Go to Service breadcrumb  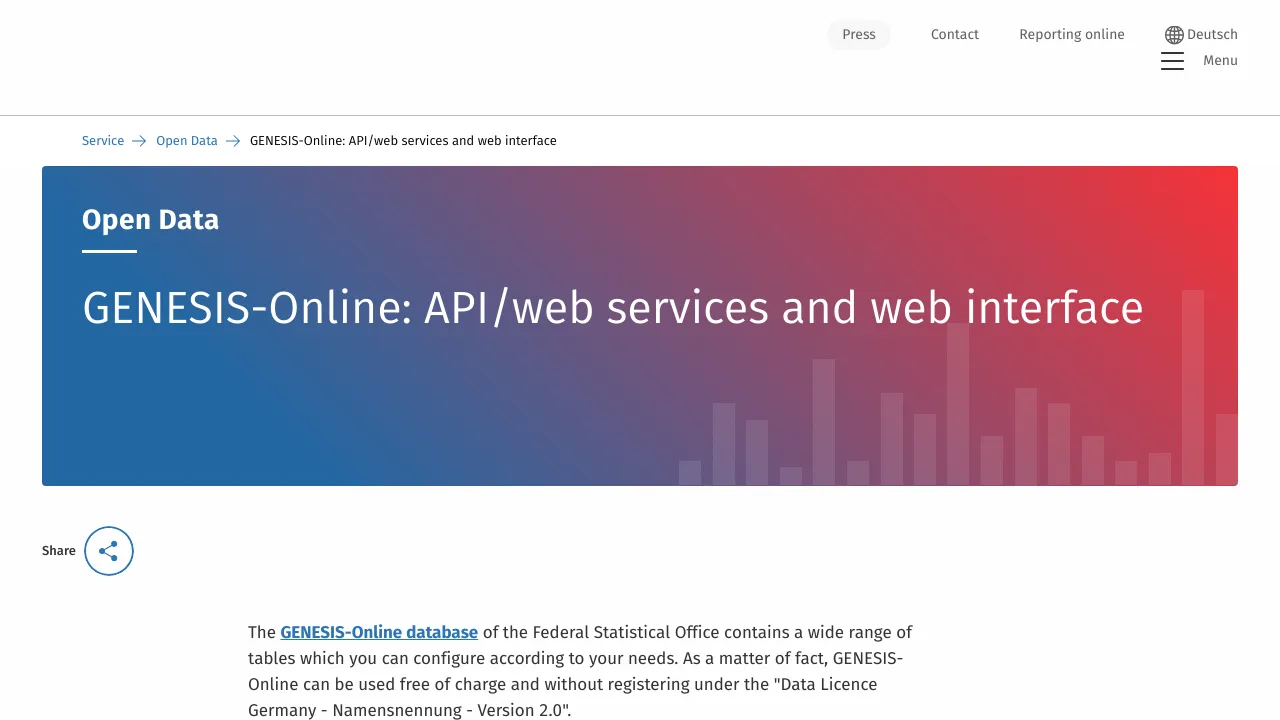103,141
